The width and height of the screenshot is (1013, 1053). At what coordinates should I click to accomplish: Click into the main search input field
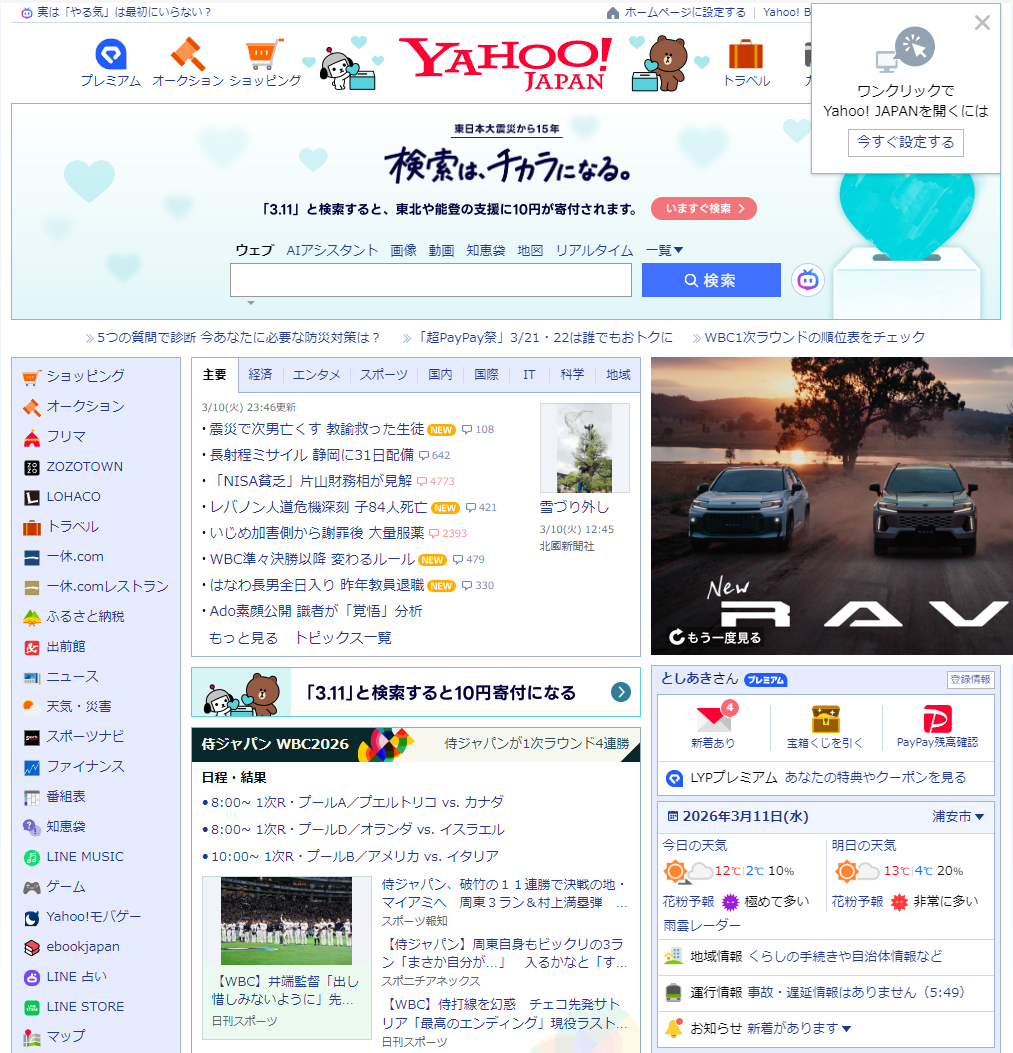pyautogui.click(x=431, y=281)
